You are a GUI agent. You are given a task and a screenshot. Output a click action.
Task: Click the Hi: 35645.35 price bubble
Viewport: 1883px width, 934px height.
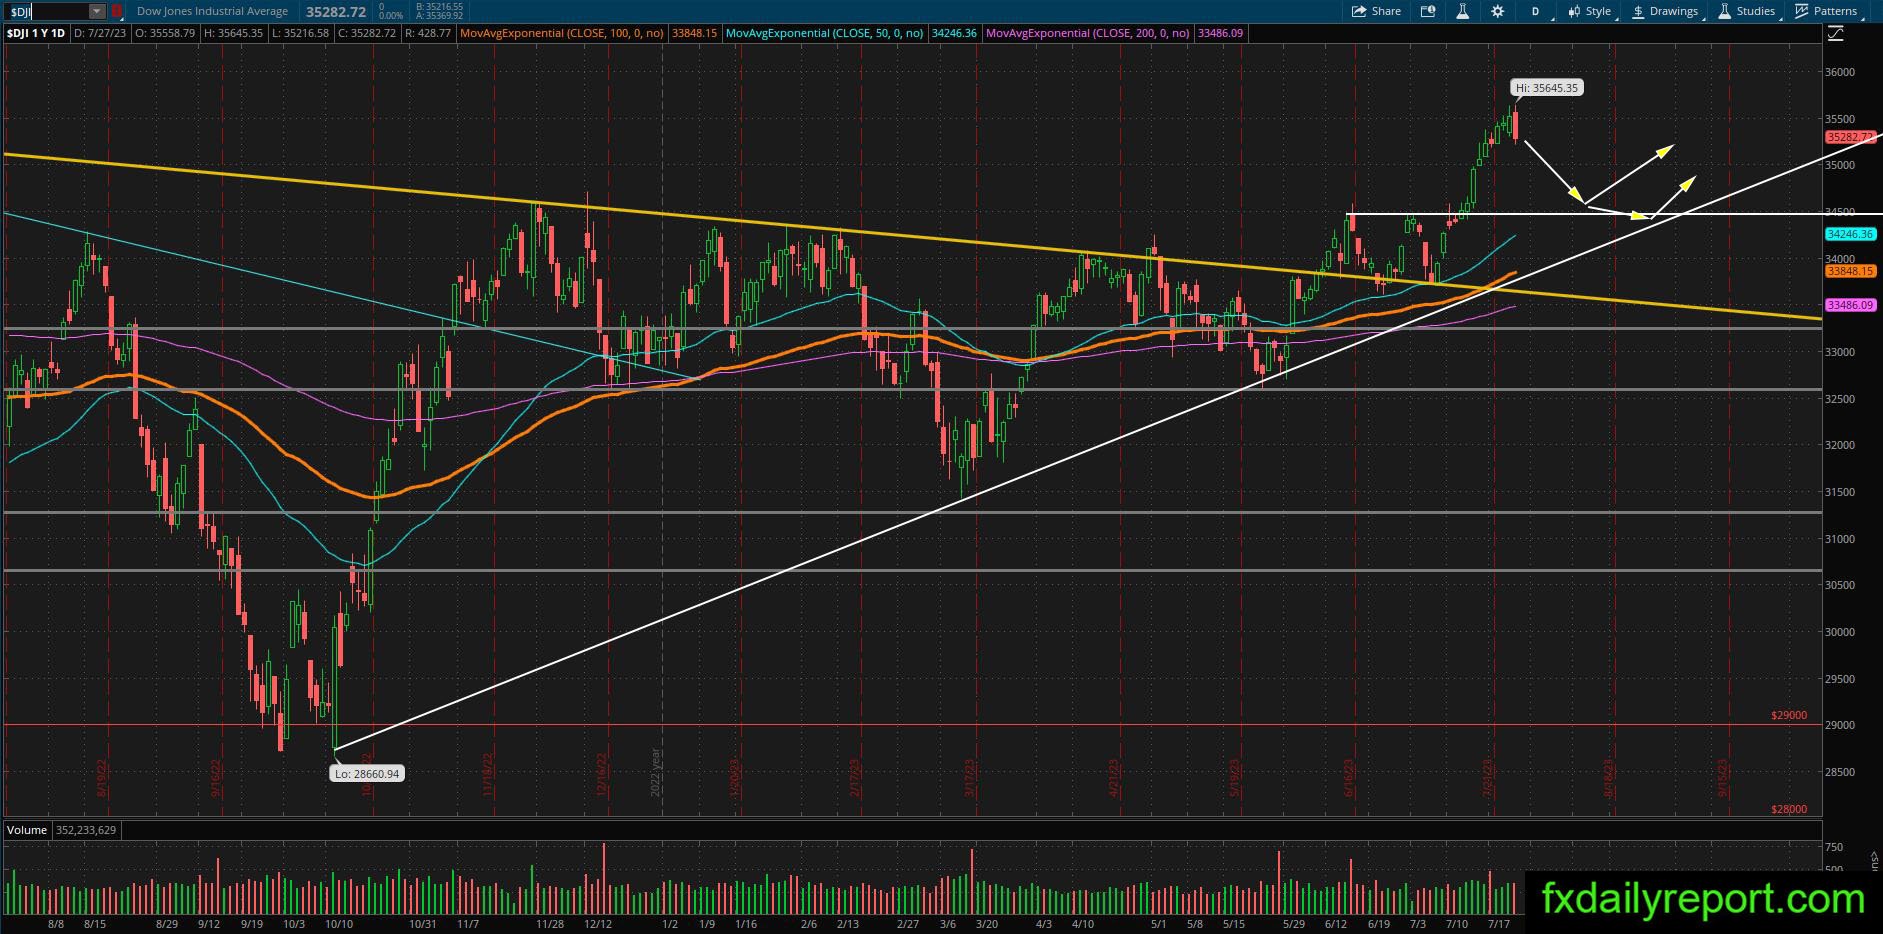point(1546,88)
